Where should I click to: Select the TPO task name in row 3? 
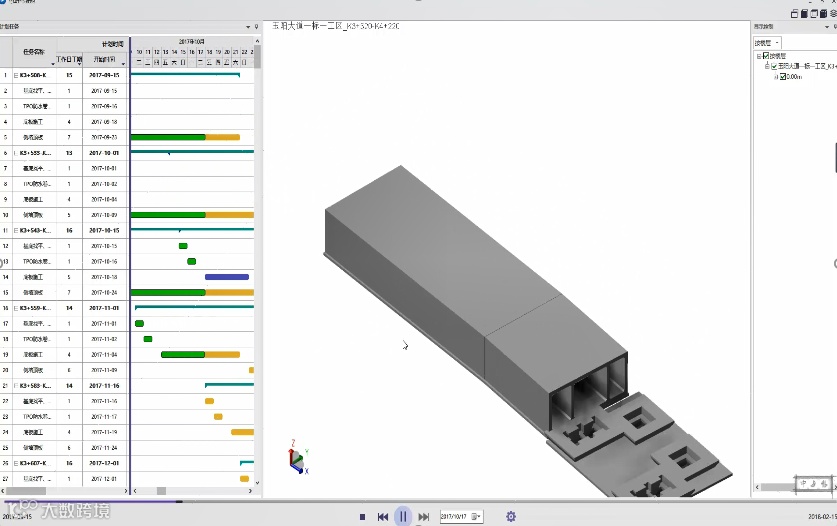(35, 106)
